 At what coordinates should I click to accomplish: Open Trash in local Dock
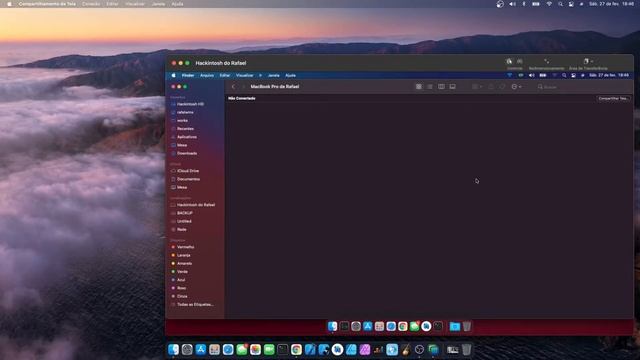pyautogui.click(x=467, y=349)
